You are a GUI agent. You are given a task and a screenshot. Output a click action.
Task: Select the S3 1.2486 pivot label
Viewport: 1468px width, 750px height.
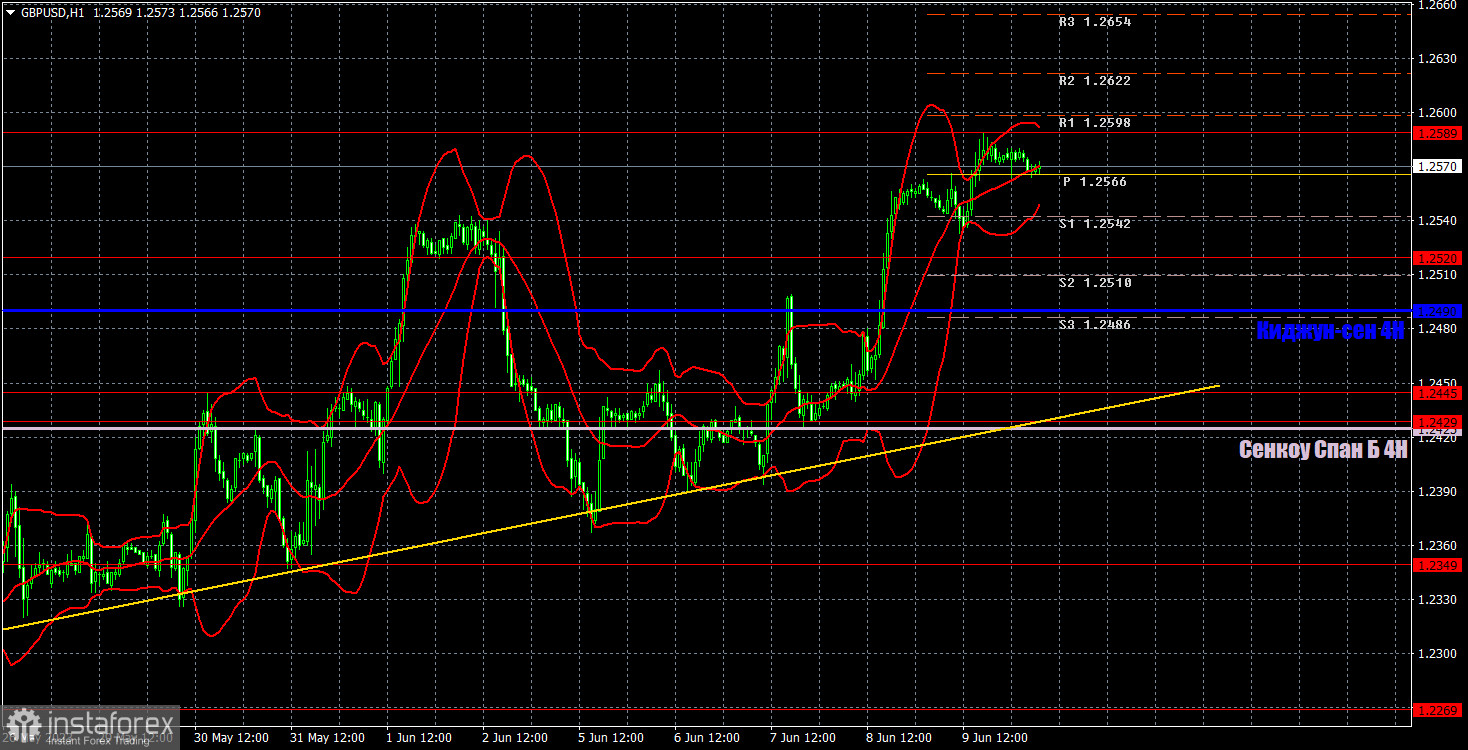click(x=1095, y=325)
